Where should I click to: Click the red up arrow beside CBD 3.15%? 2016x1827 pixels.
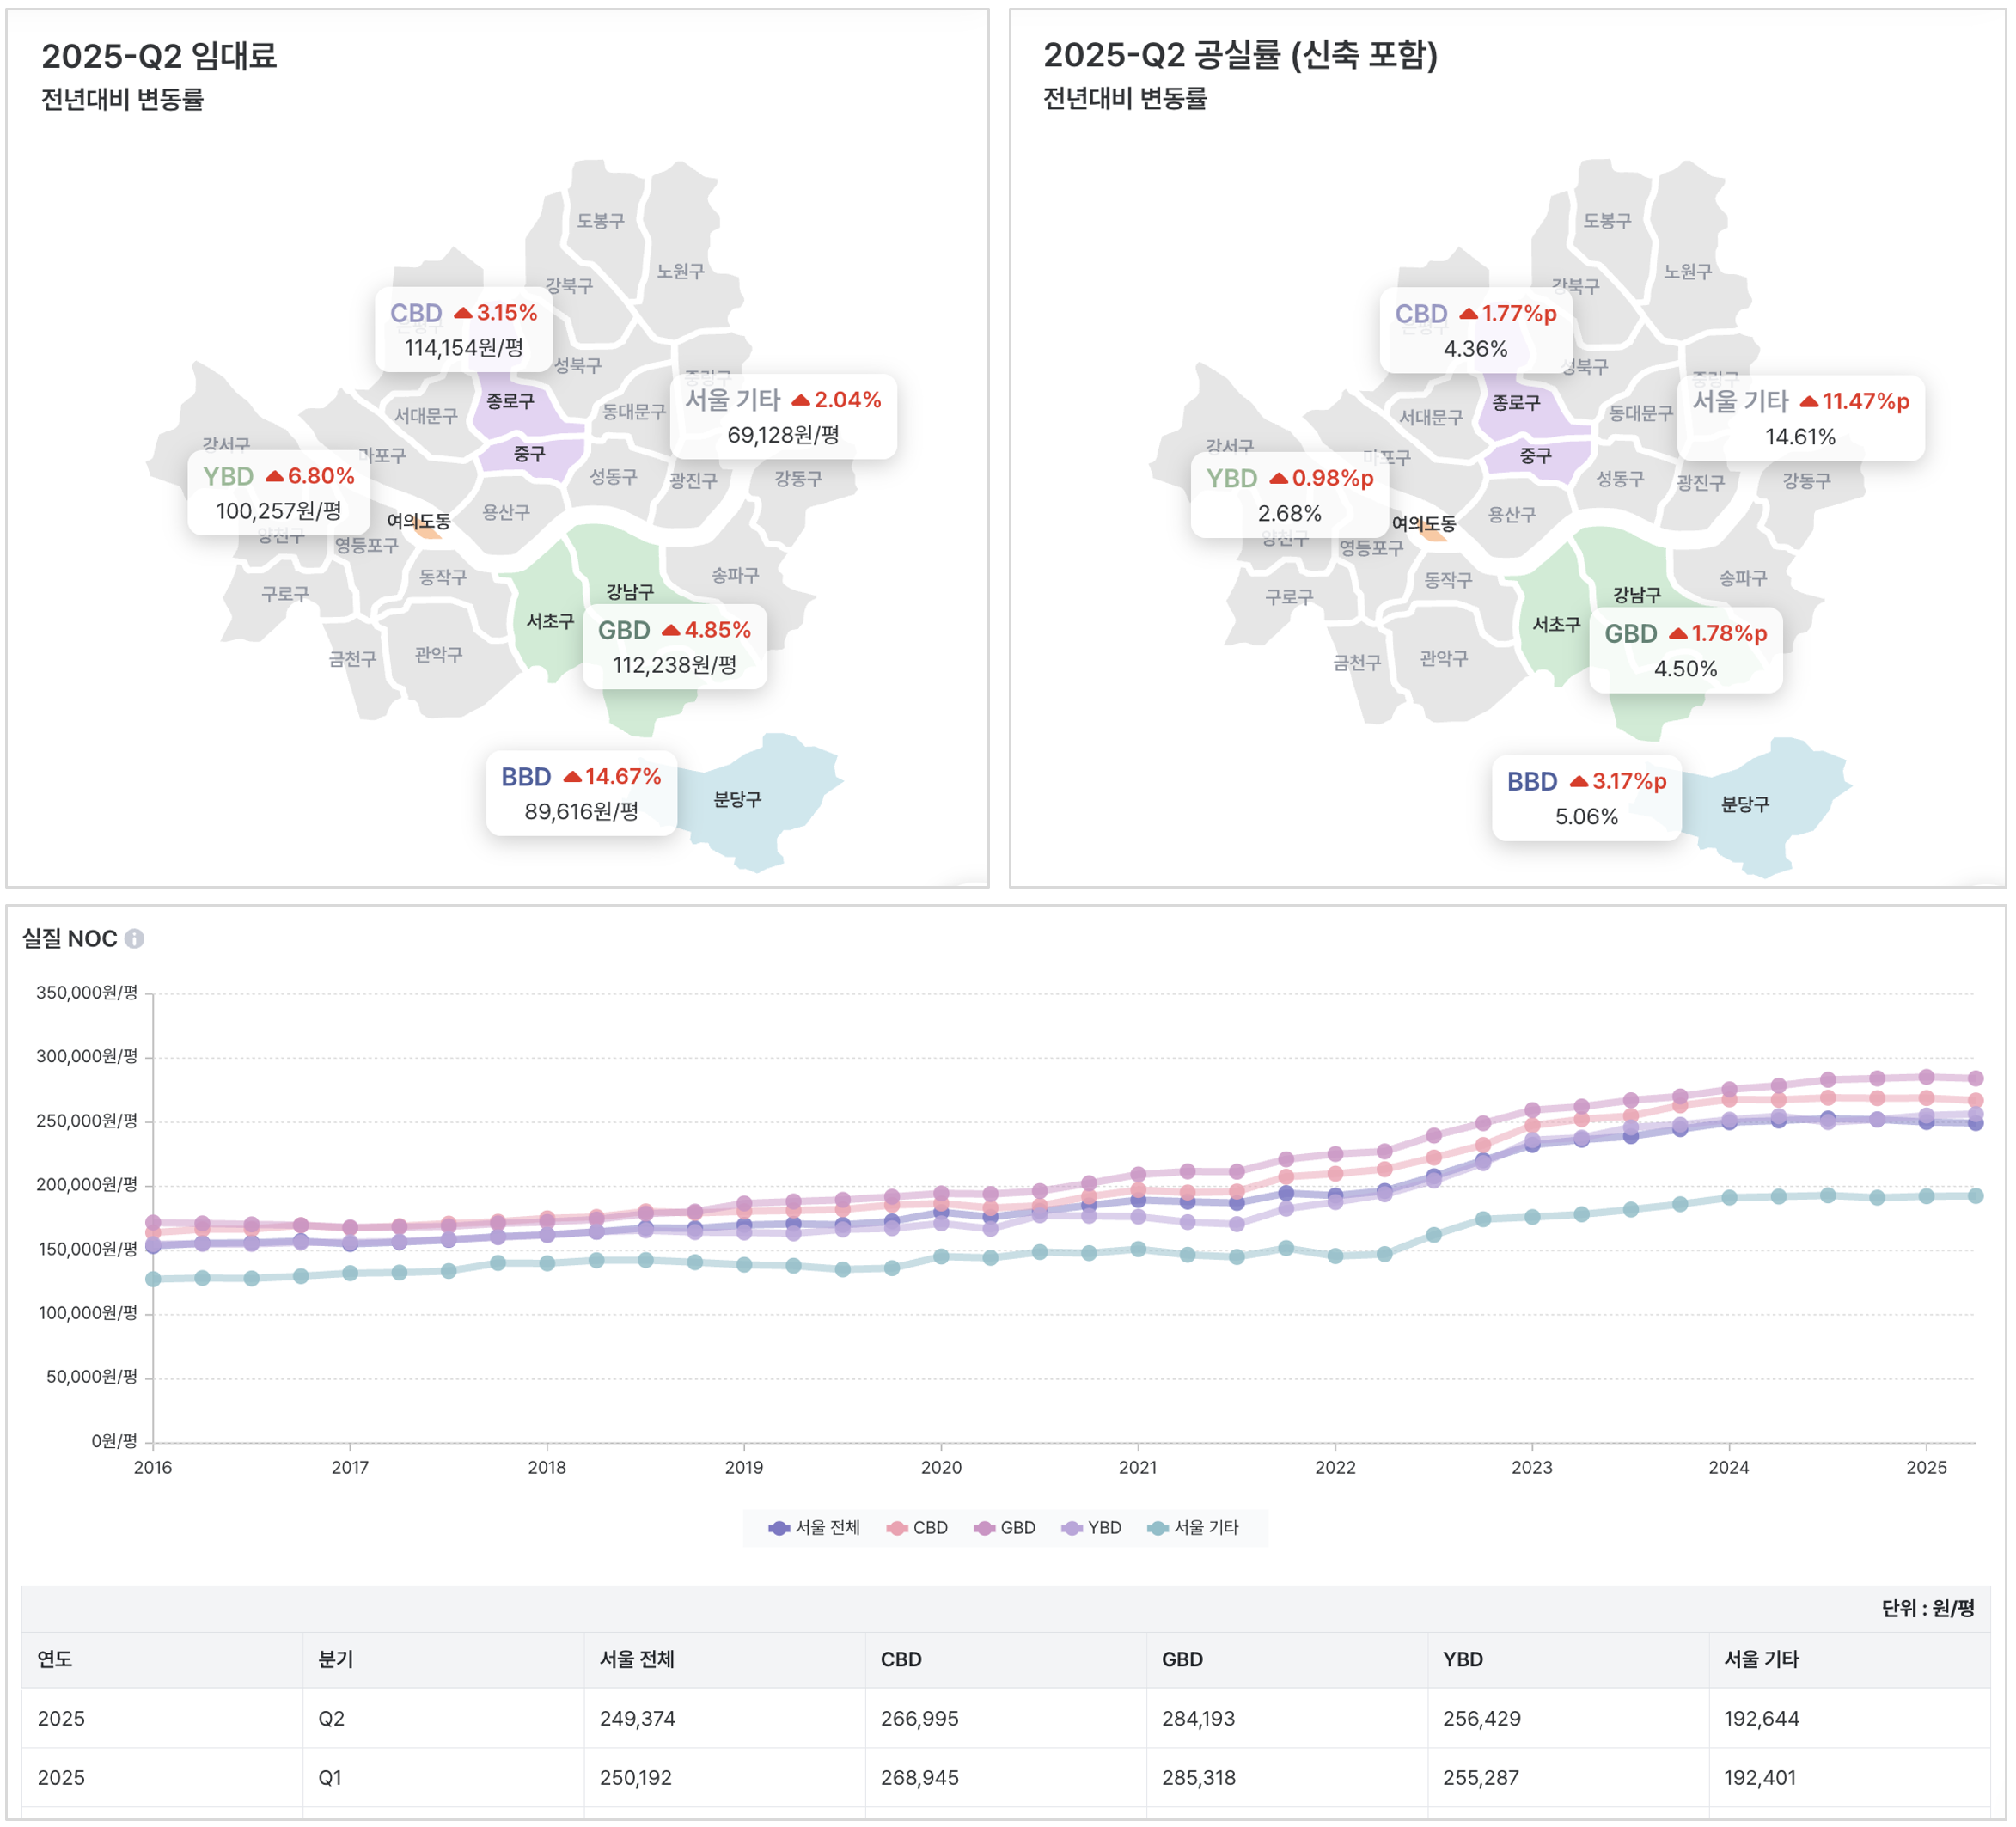(463, 313)
